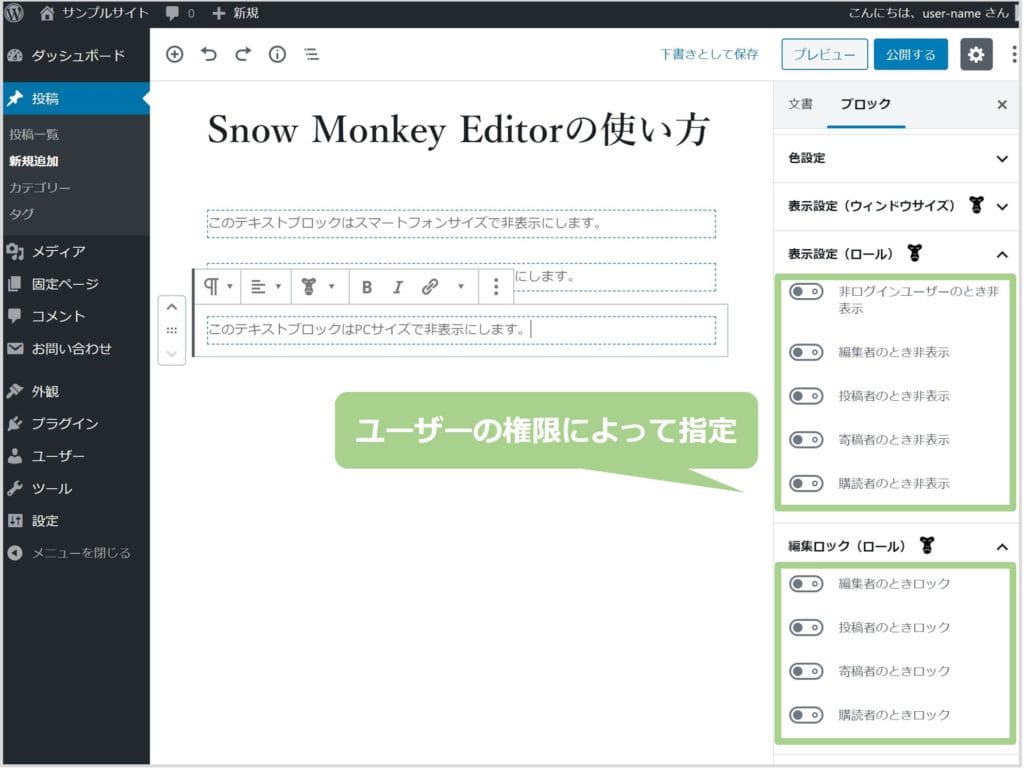The width and height of the screenshot is (1024, 770).
Task: Click 下書きとして保存 to save draft
Action: click(709, 54)
